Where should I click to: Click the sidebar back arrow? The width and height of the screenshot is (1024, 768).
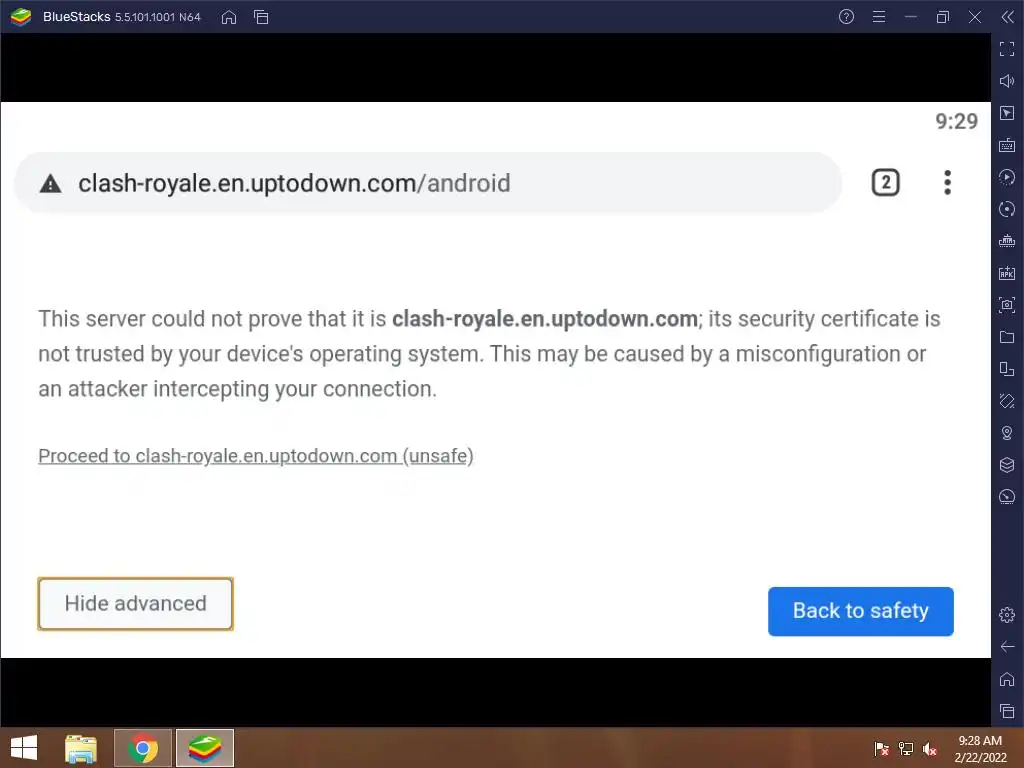(1006, 647)
